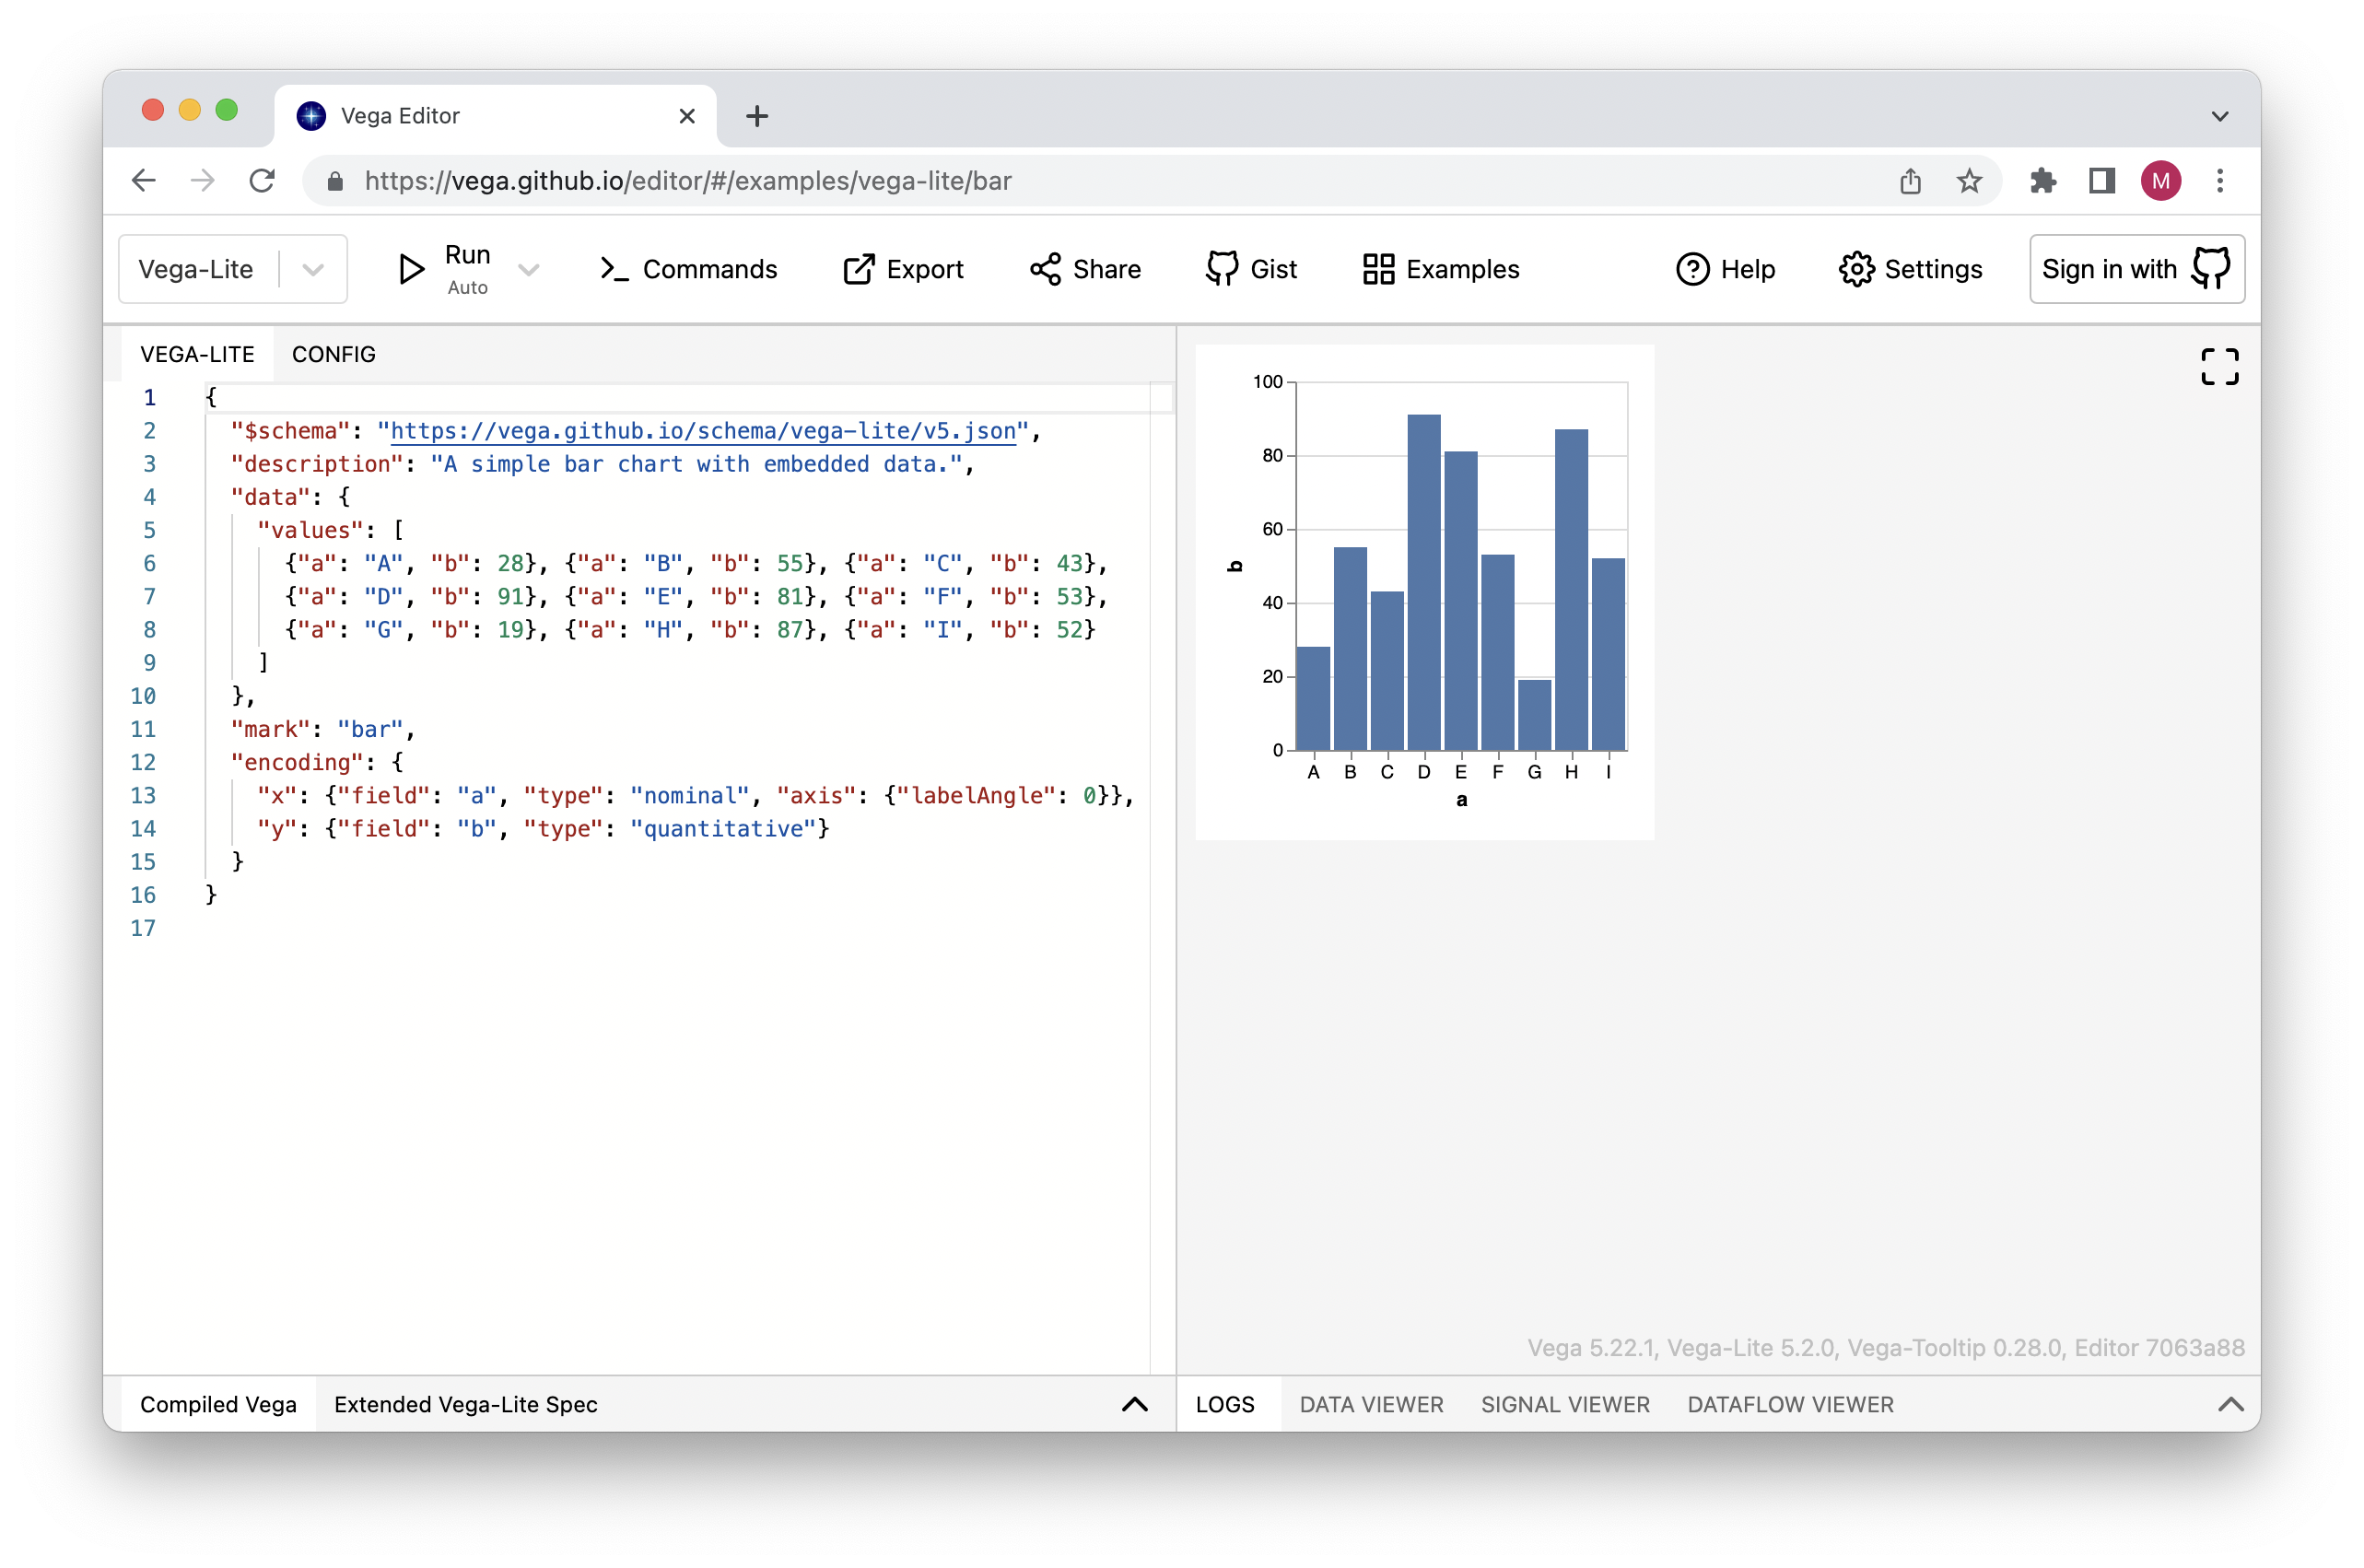The height and width of the screenshot is (1568, 2364).
Task: Open the Commands menu
Action: point(689,268)
